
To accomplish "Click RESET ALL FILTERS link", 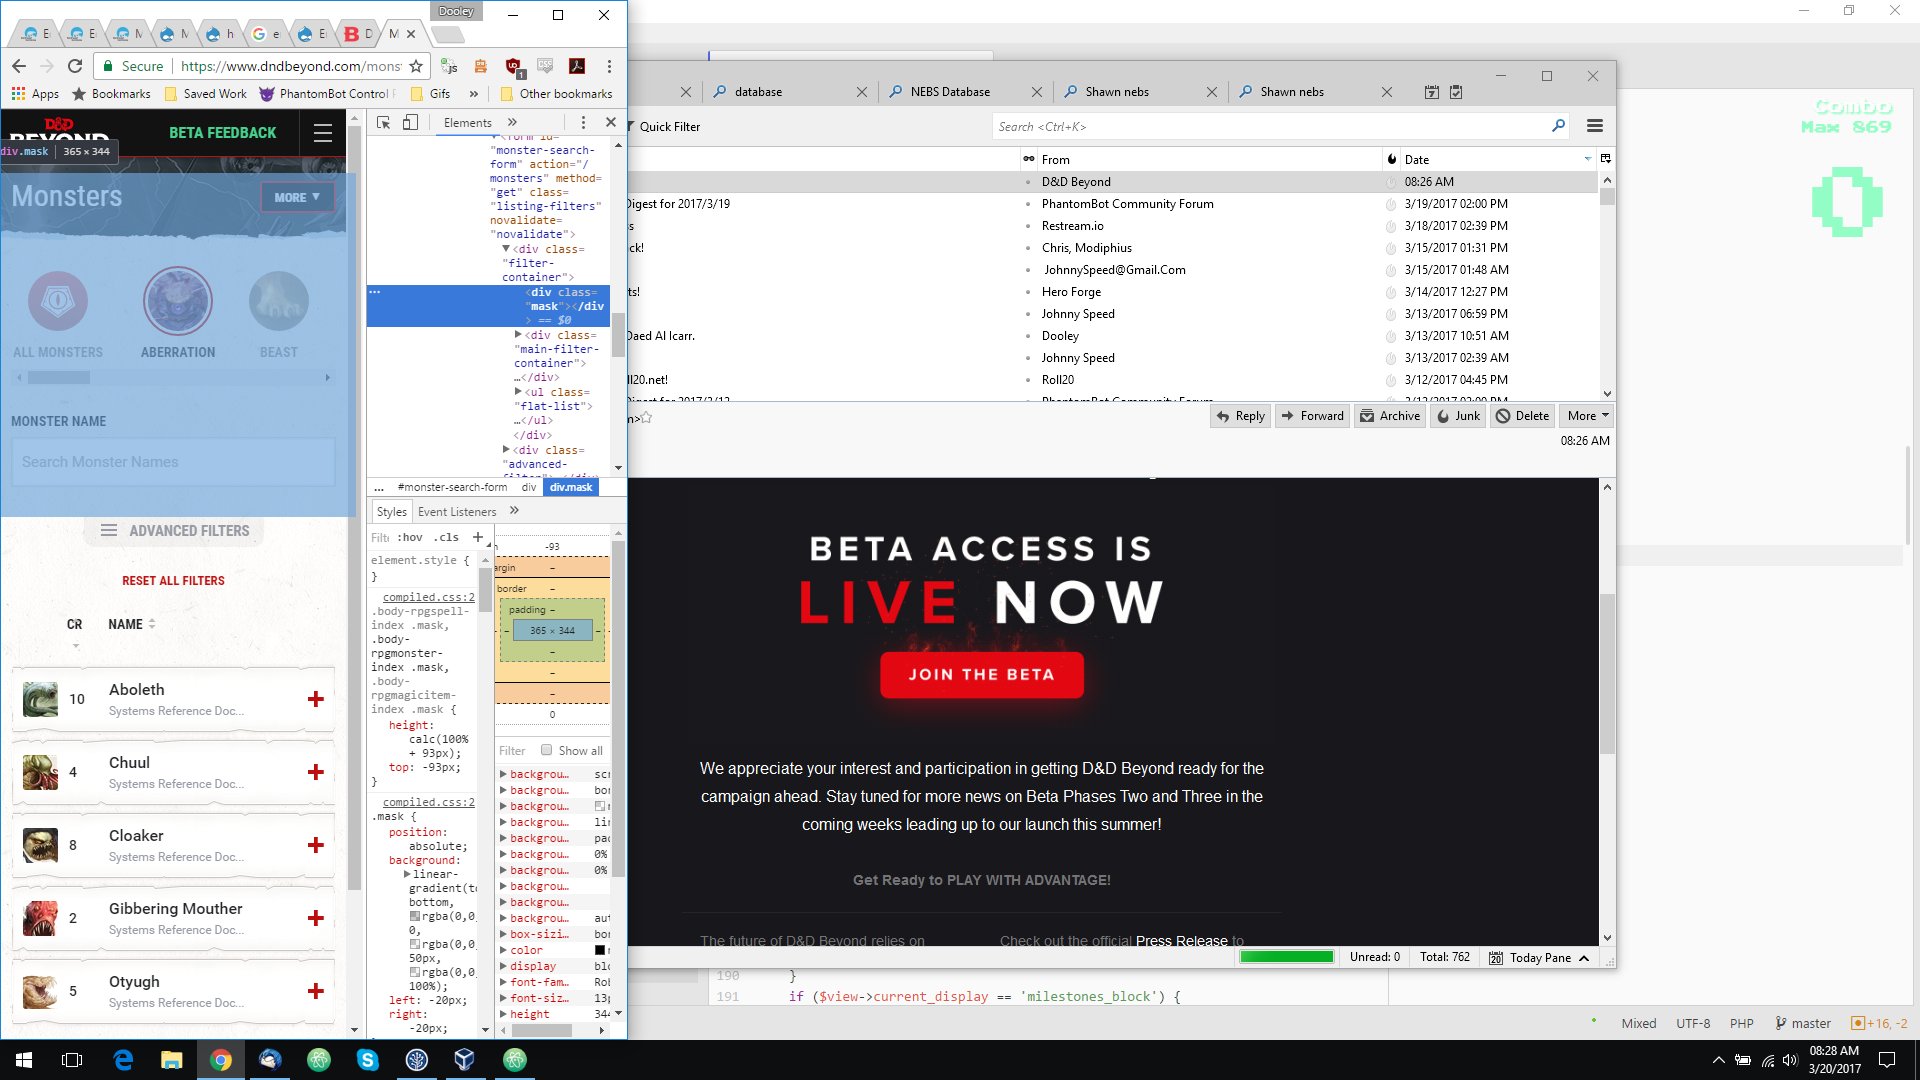I will (173, 580).
